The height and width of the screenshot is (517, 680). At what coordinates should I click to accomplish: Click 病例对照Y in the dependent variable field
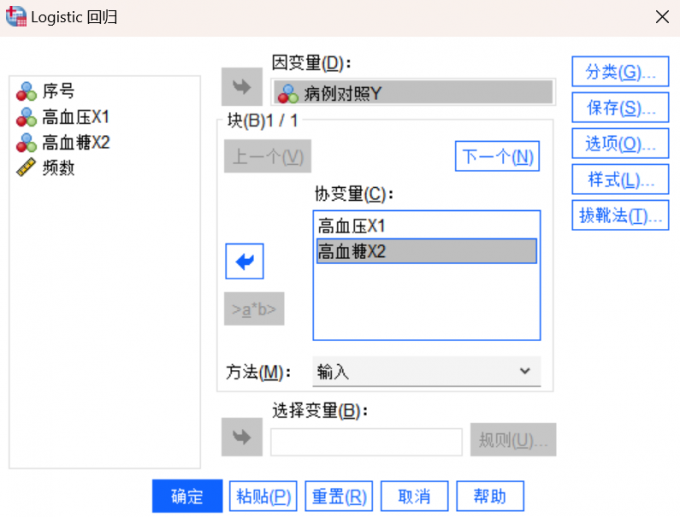tap(413, 93)
